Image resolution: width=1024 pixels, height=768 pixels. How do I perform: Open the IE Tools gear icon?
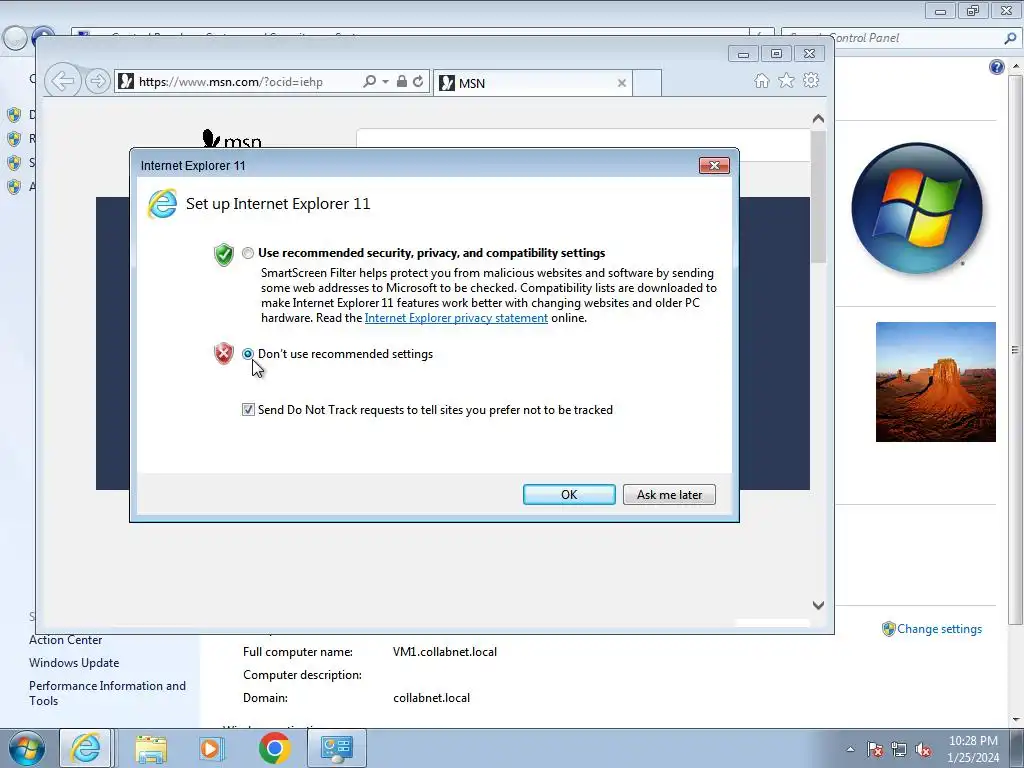(x=811, y=80)
